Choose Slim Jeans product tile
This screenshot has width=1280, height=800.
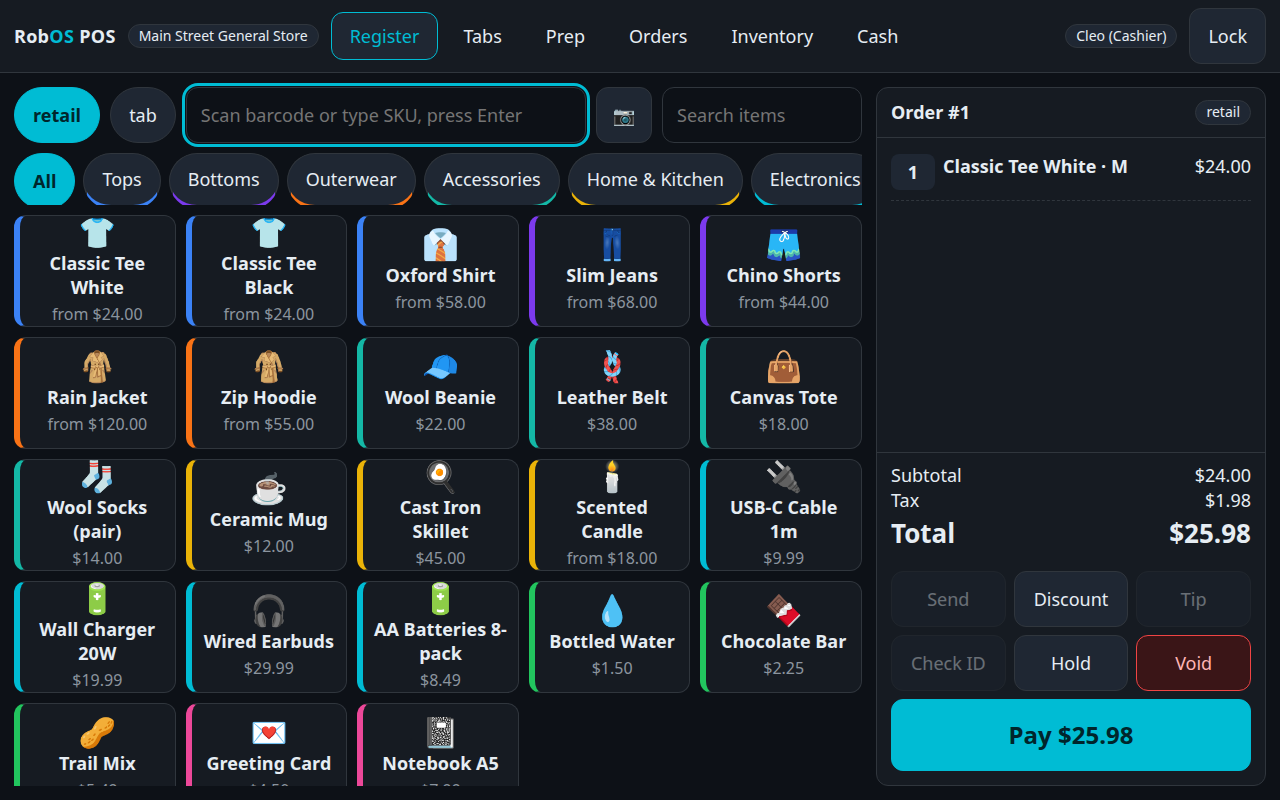click(x=610, y=271)
